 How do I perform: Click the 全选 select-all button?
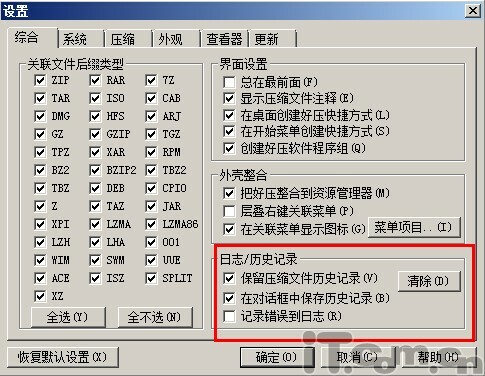tap(68, 317)
